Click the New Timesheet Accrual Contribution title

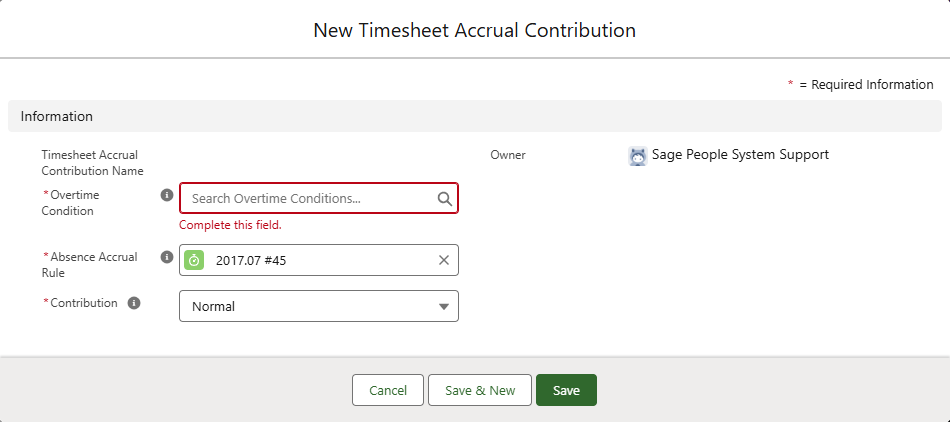[x=475, y=30]
